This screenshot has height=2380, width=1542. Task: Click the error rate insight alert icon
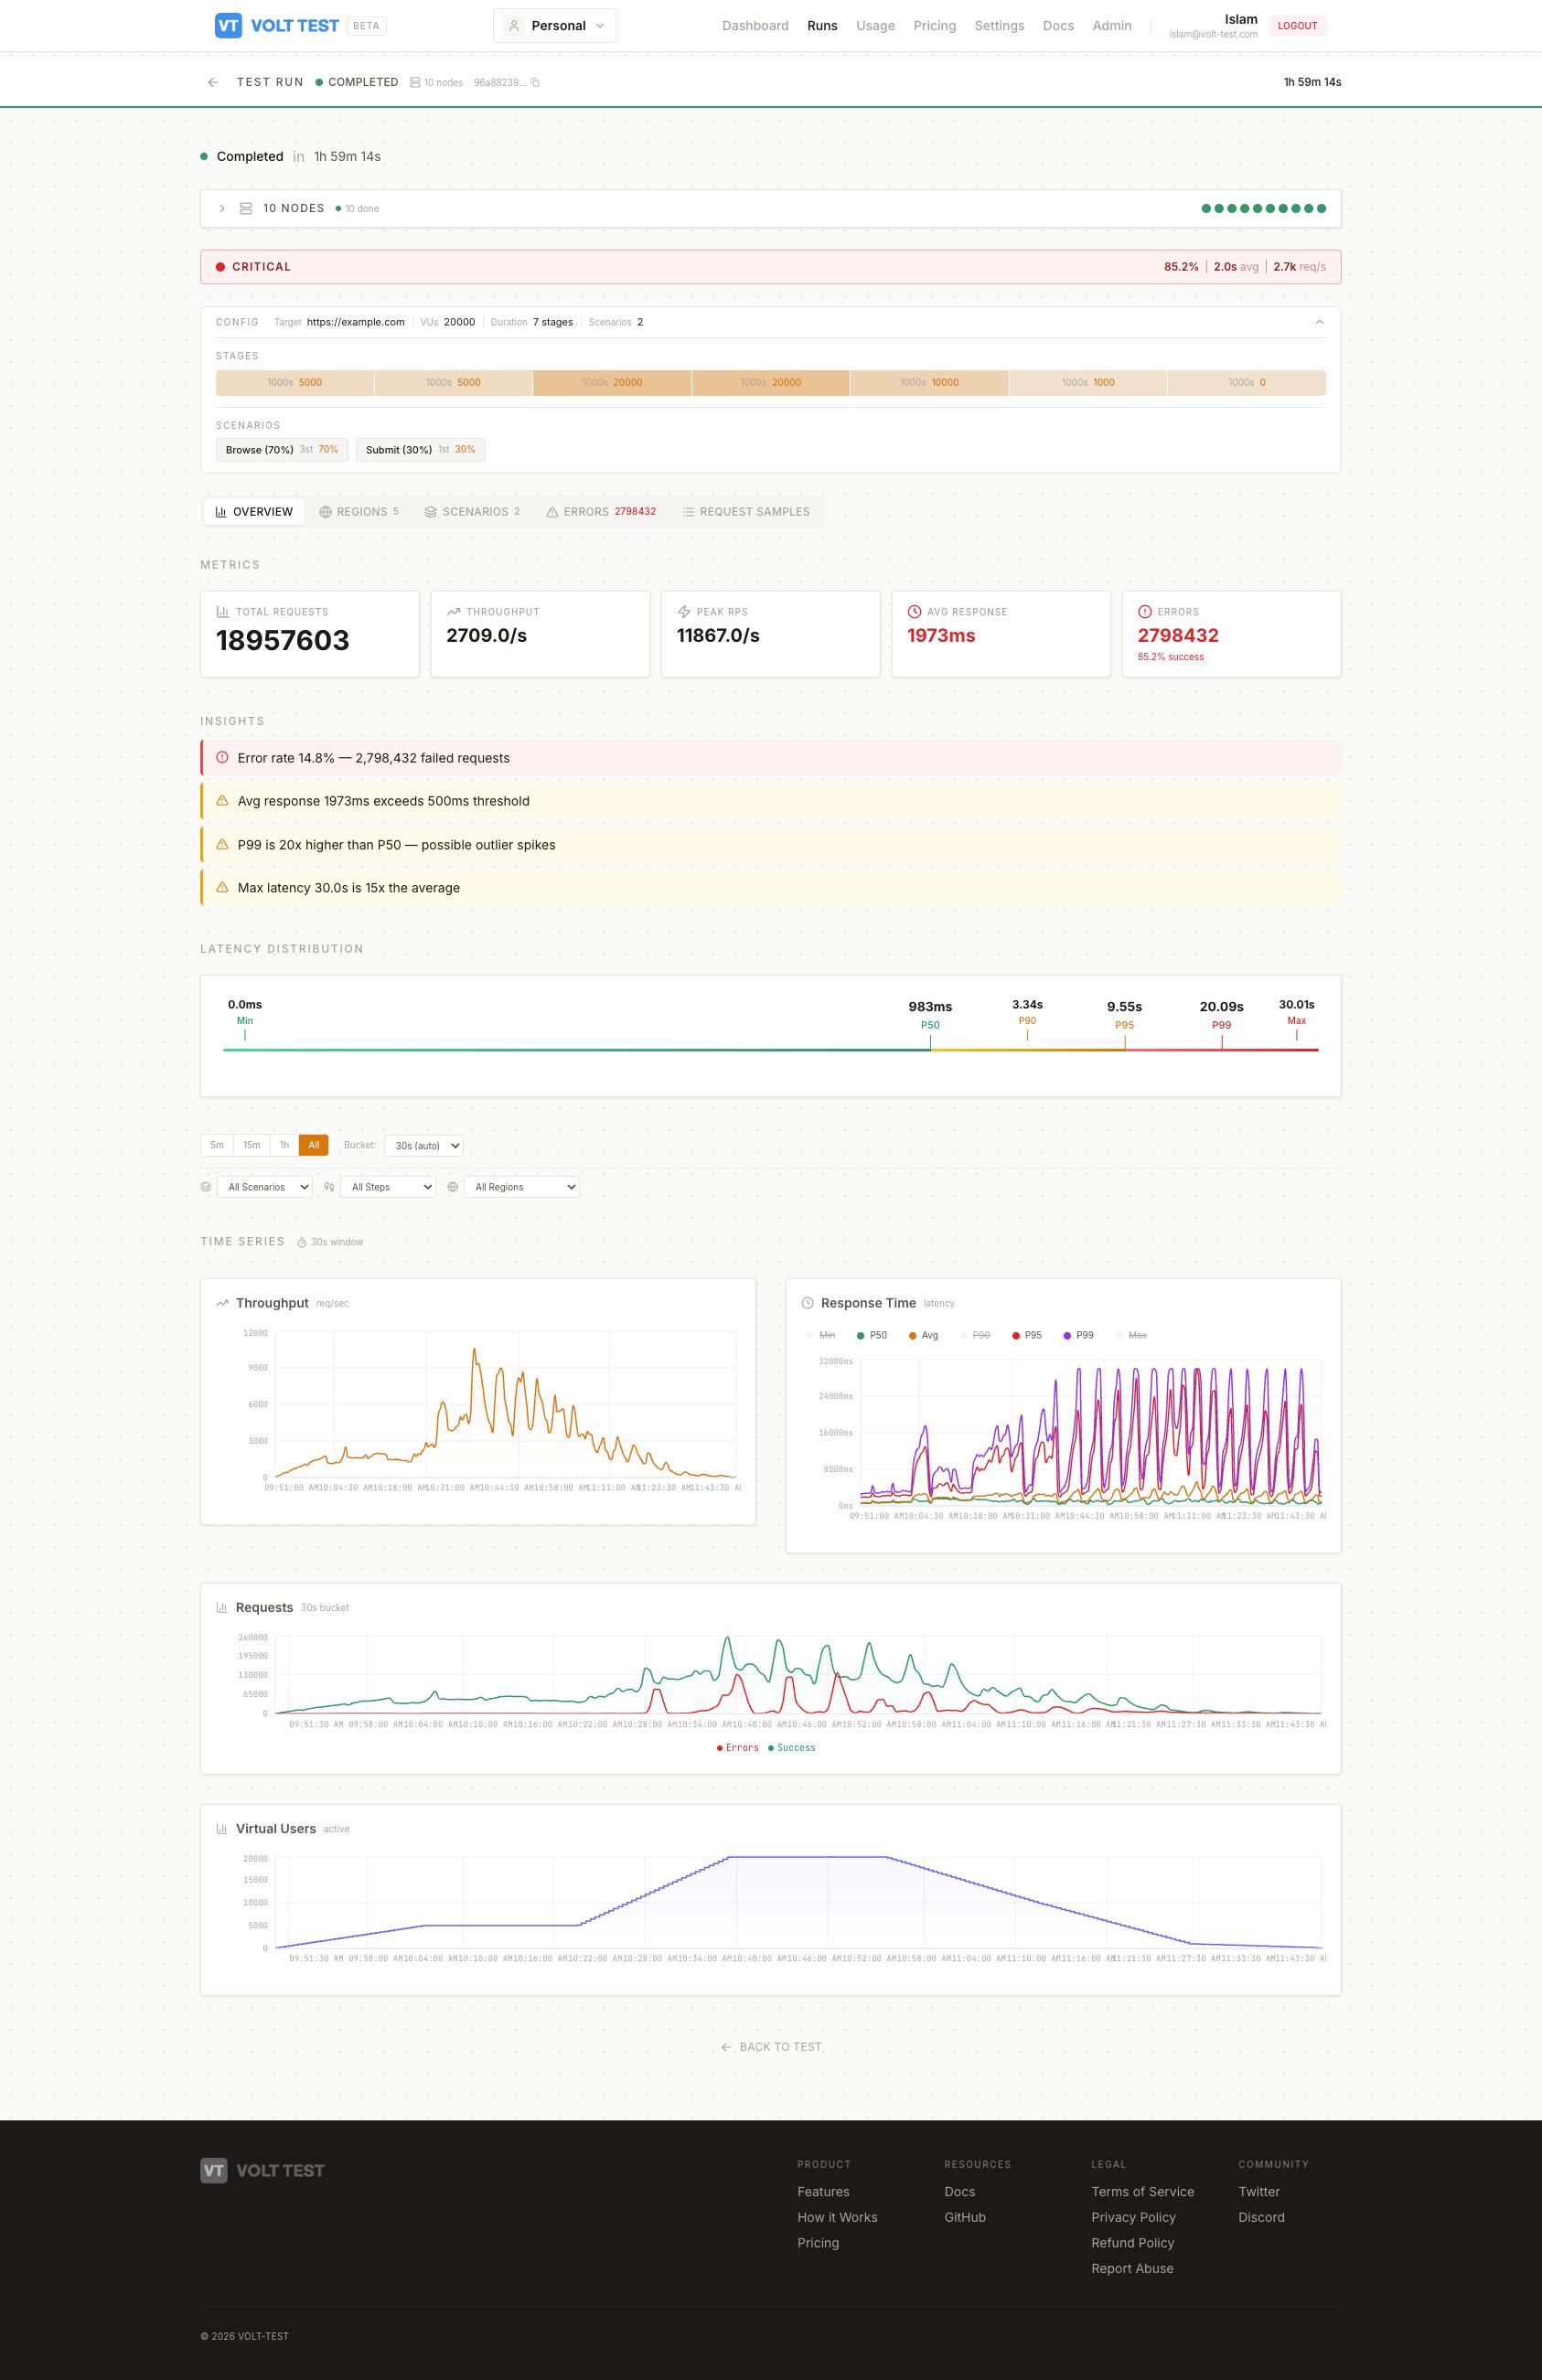[222, 758]
